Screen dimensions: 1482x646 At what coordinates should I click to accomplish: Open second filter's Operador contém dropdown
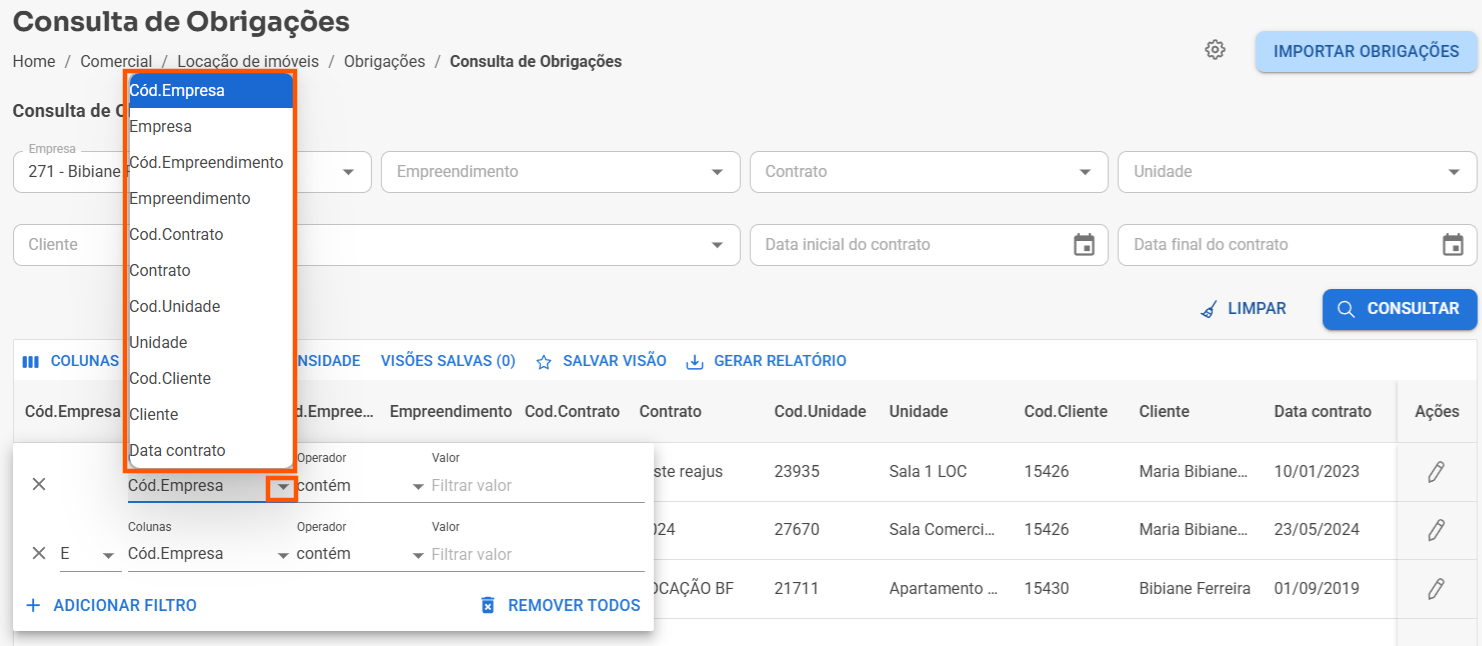tap(361, 554)
